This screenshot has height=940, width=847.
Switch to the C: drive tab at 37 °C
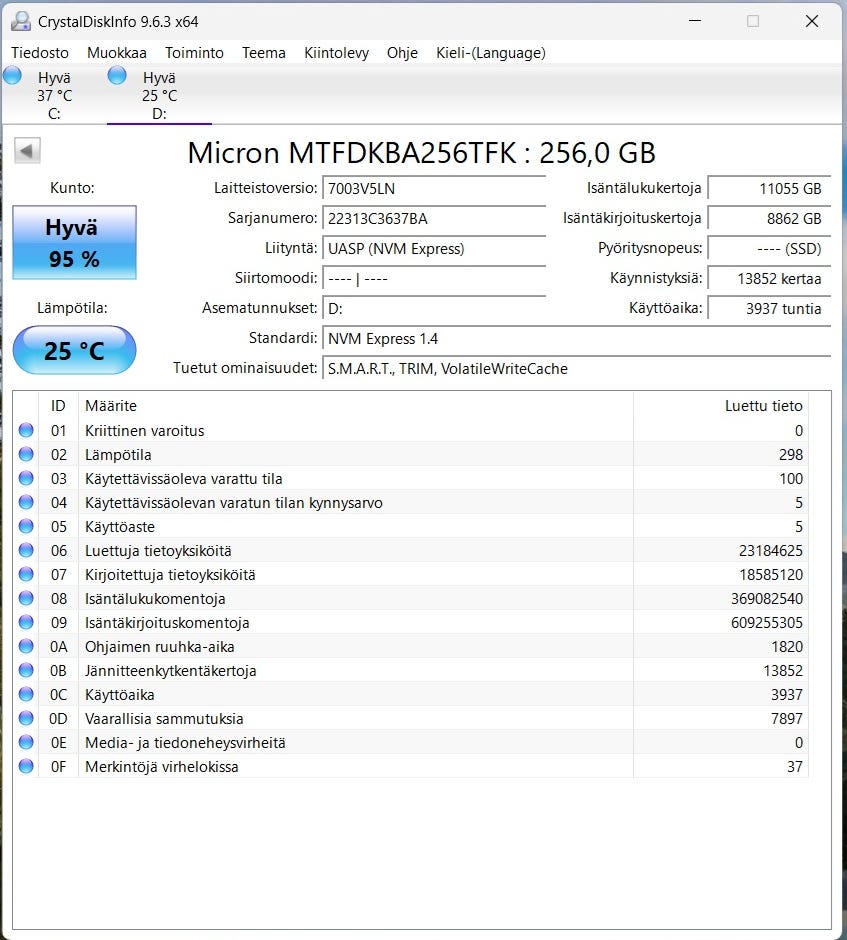(x=54, y=95)
